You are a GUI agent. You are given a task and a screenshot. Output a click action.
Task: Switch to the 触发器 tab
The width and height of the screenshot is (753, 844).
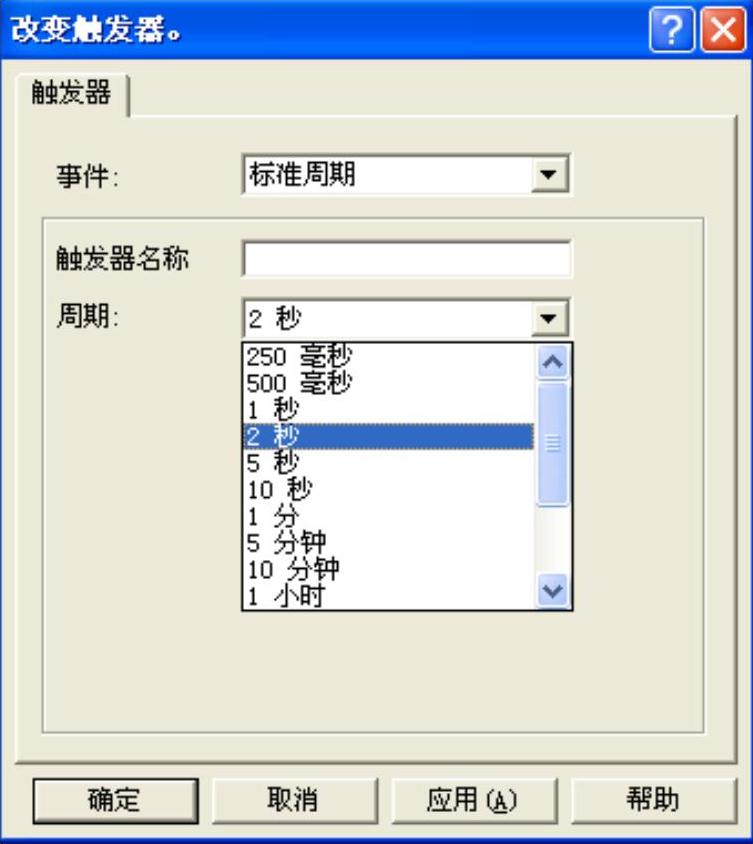[72, 94]
